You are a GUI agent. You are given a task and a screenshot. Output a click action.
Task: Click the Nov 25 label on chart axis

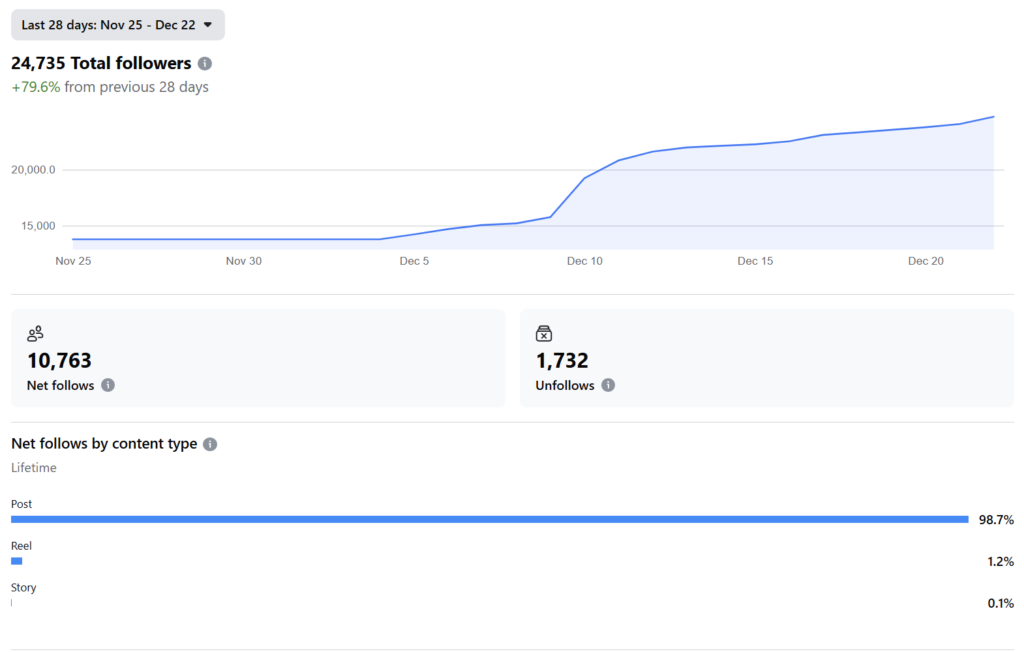(x=73, y=261)
